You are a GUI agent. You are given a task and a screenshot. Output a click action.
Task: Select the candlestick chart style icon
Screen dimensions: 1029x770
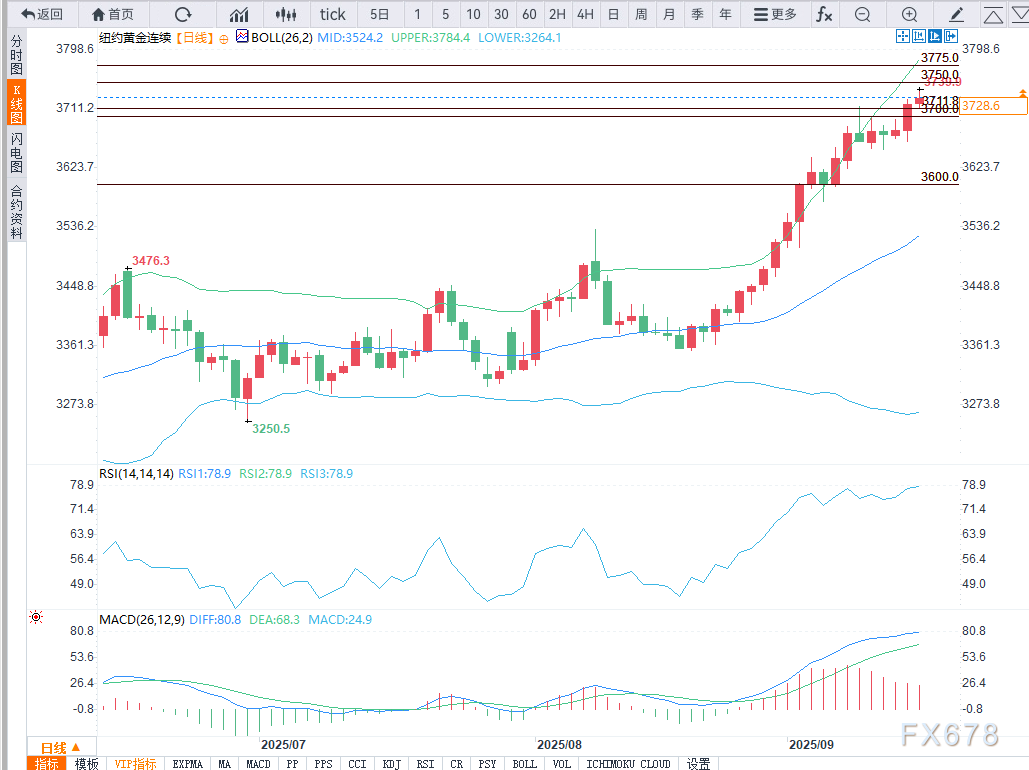click(286, 14)
